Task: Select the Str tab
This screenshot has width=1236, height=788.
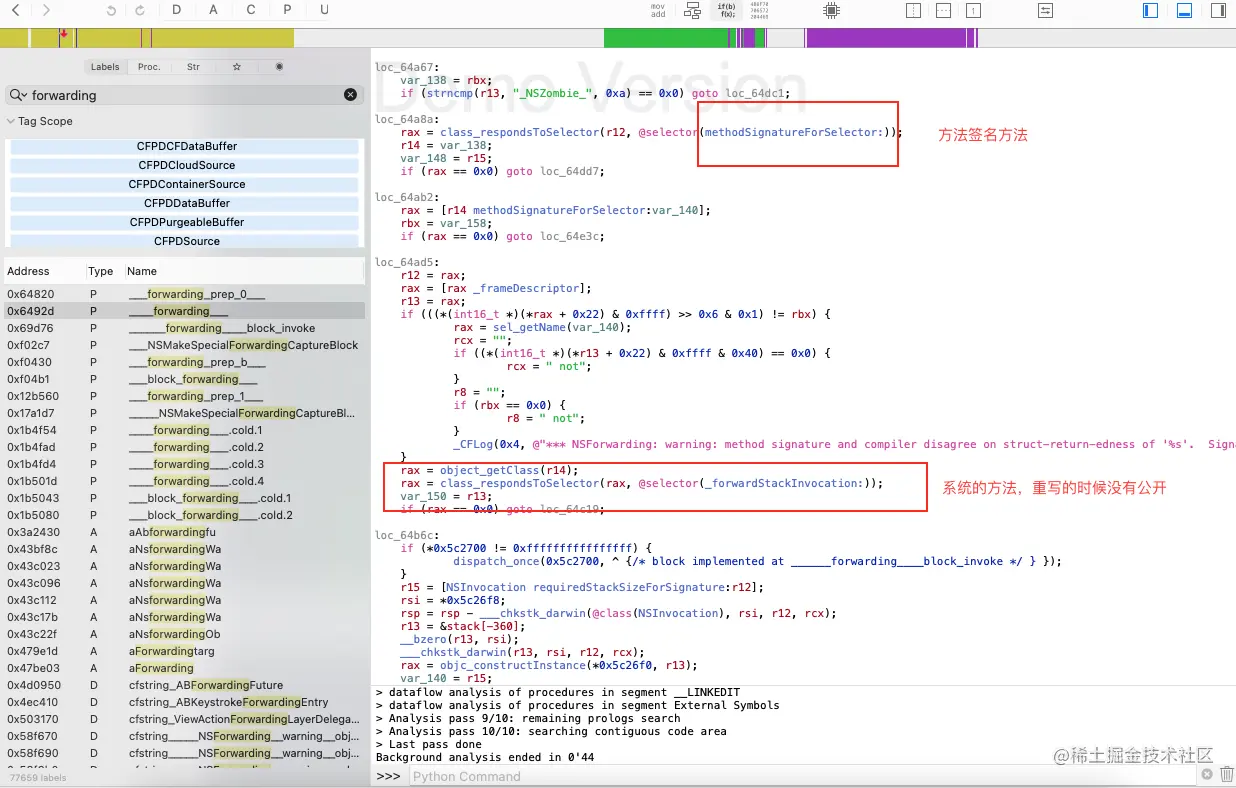Action: (x=193, y=67)
